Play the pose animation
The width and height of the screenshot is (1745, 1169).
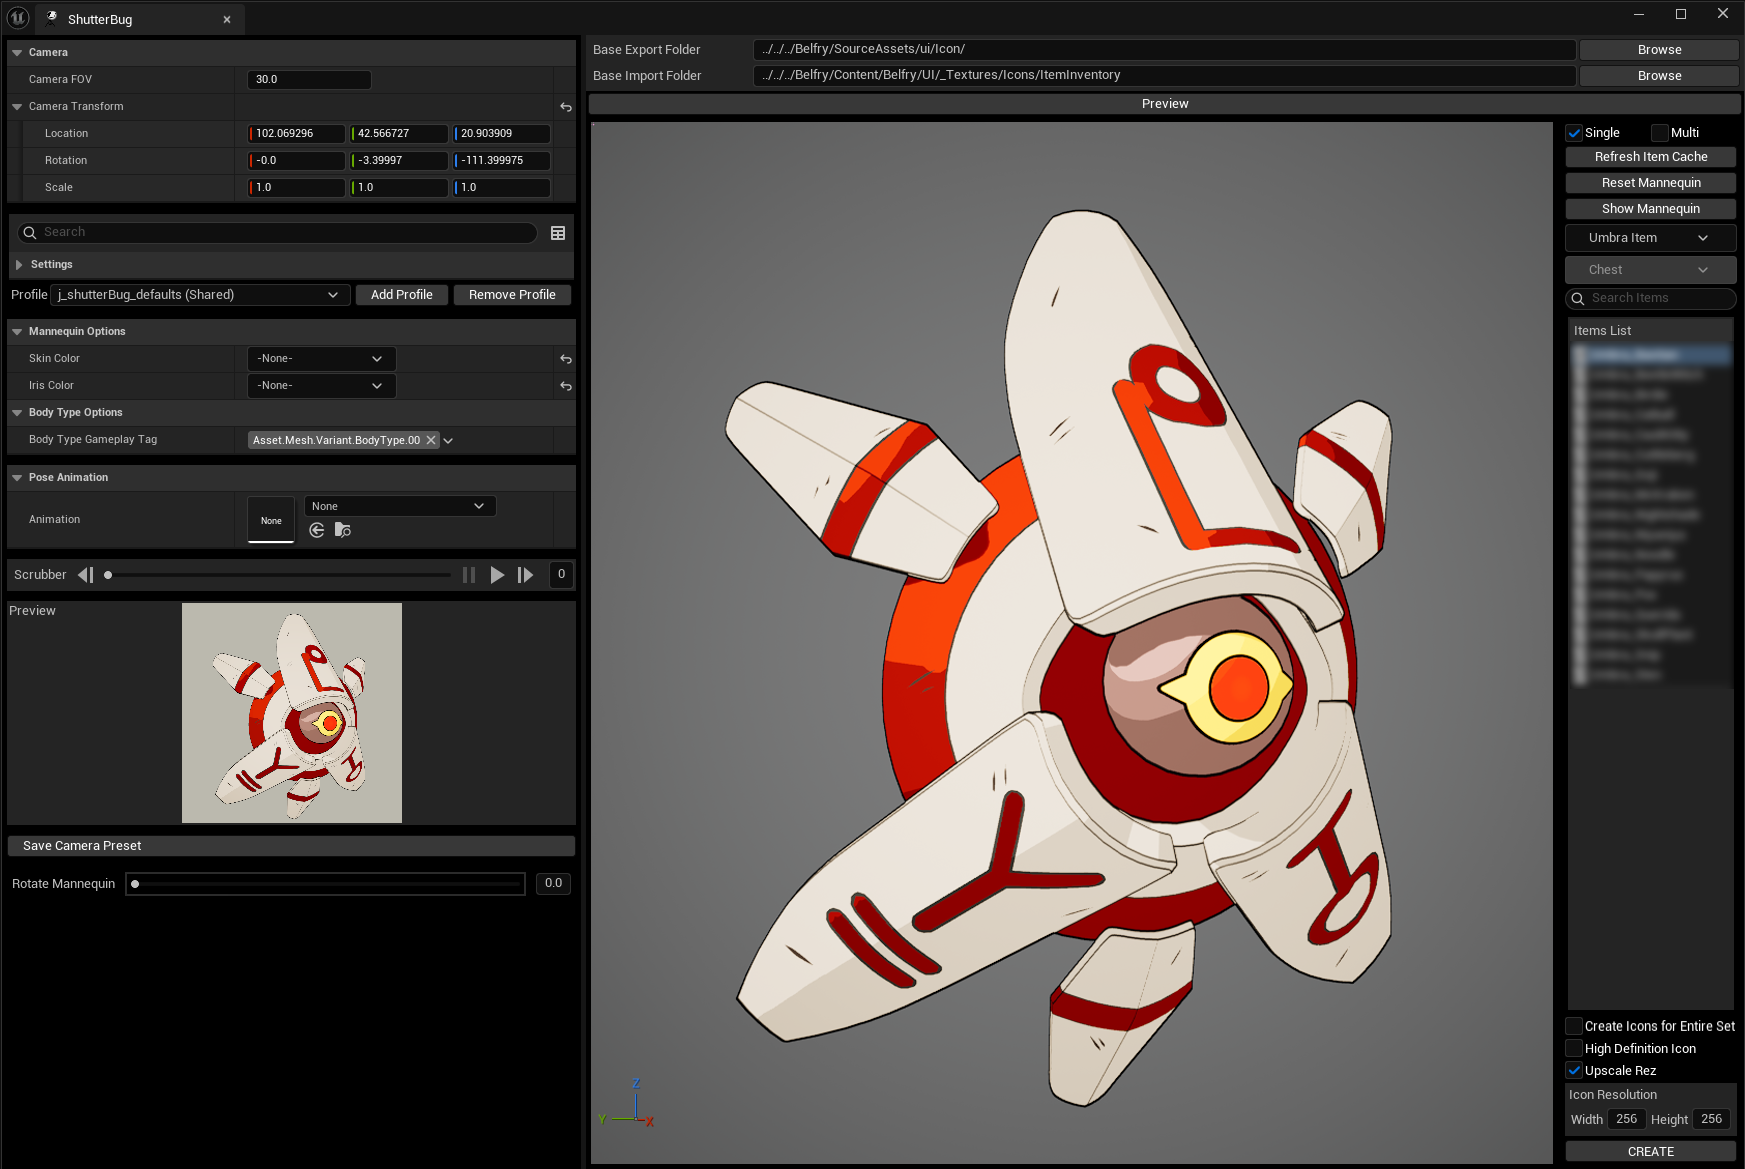(x=497, y=575)
